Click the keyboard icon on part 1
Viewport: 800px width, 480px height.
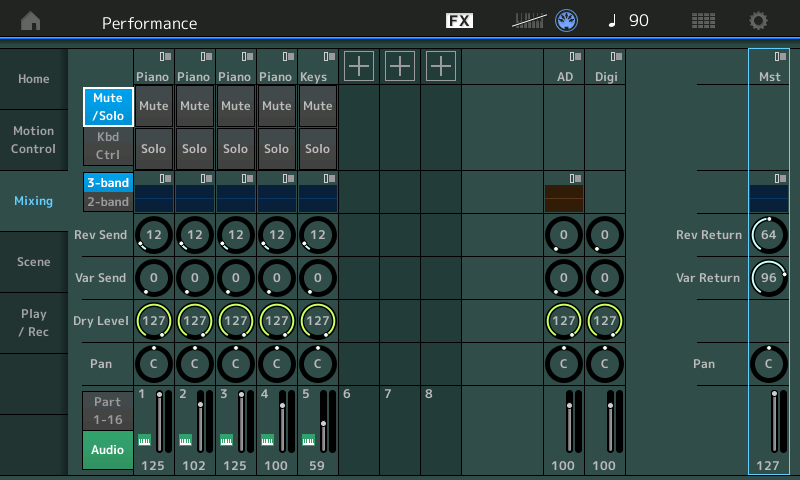click(x=143, y=439)
